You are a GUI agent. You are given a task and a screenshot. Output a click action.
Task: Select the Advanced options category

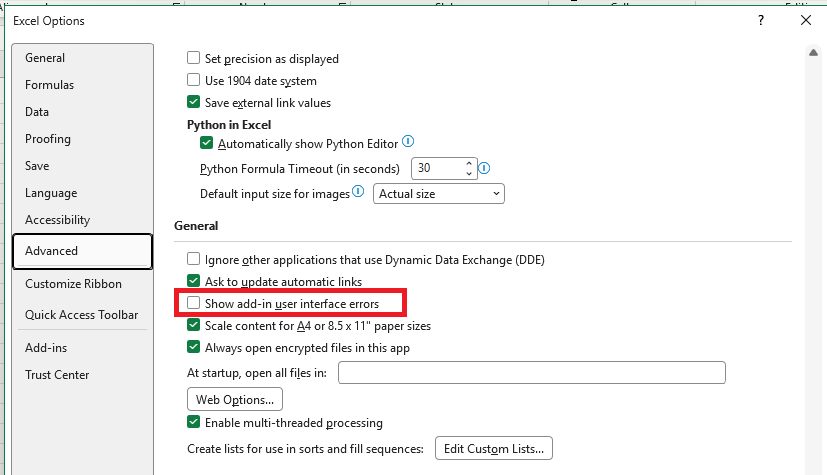83,251
